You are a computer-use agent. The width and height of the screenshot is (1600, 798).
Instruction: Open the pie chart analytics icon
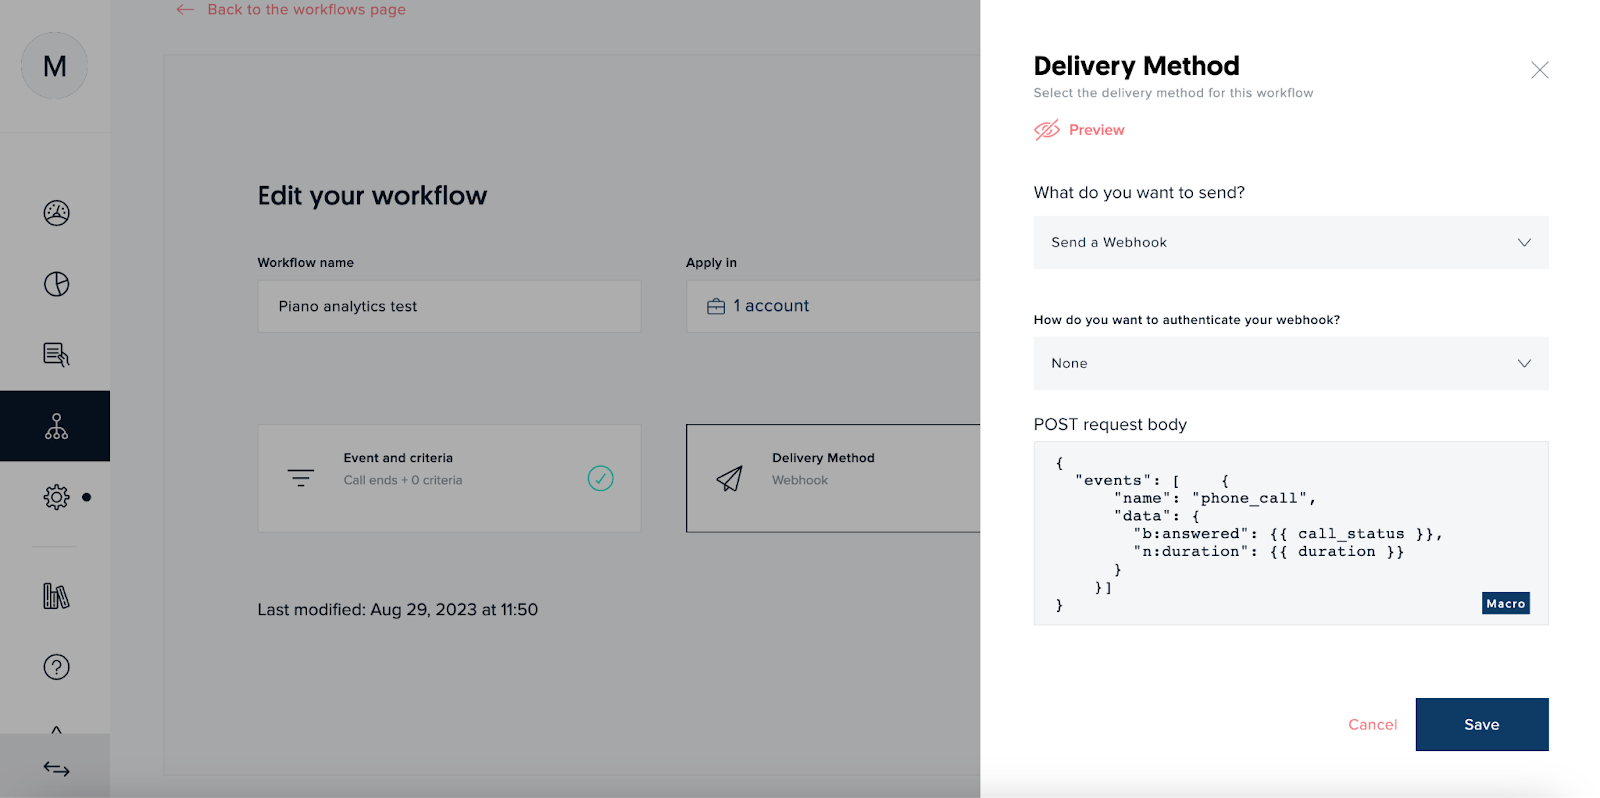[x=56, y=284]
